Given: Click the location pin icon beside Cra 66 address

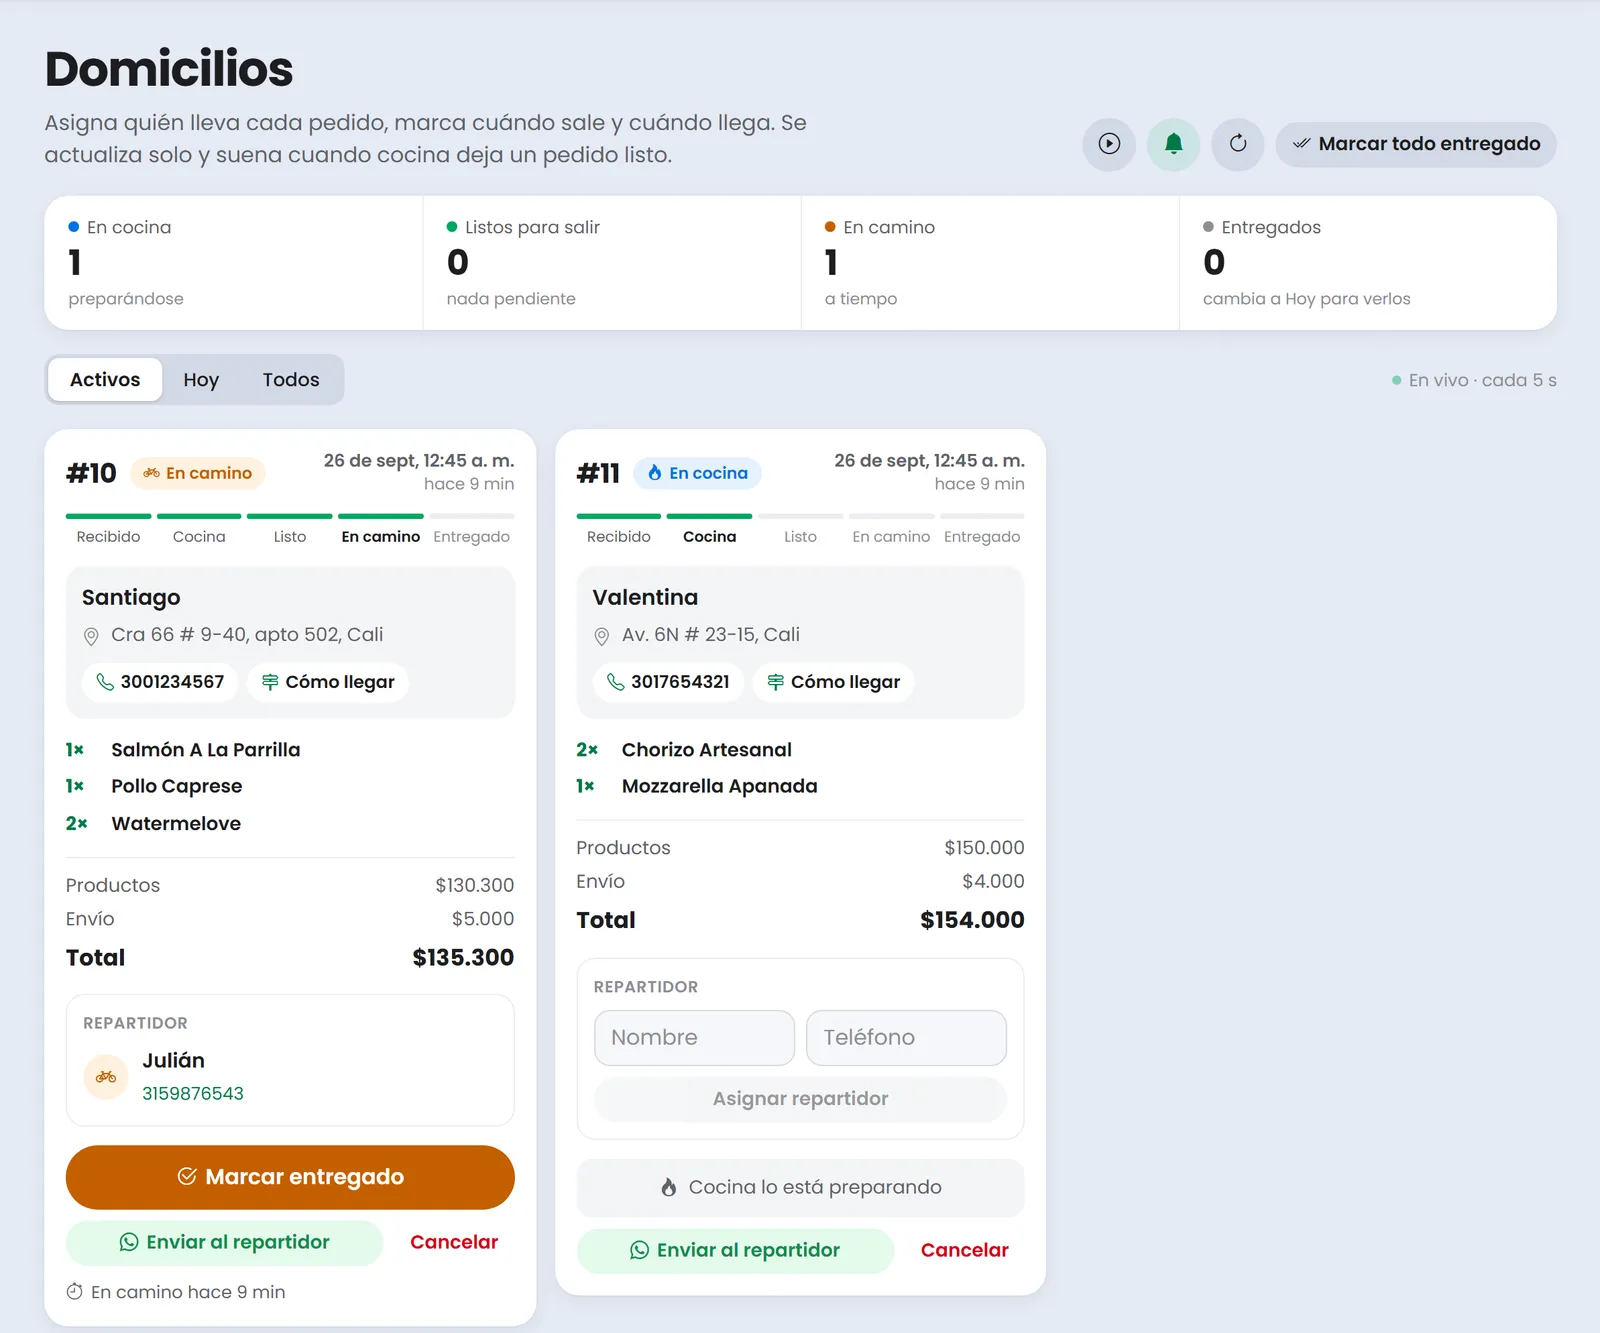Looking at the screenshot, I should tap(91, 636).
